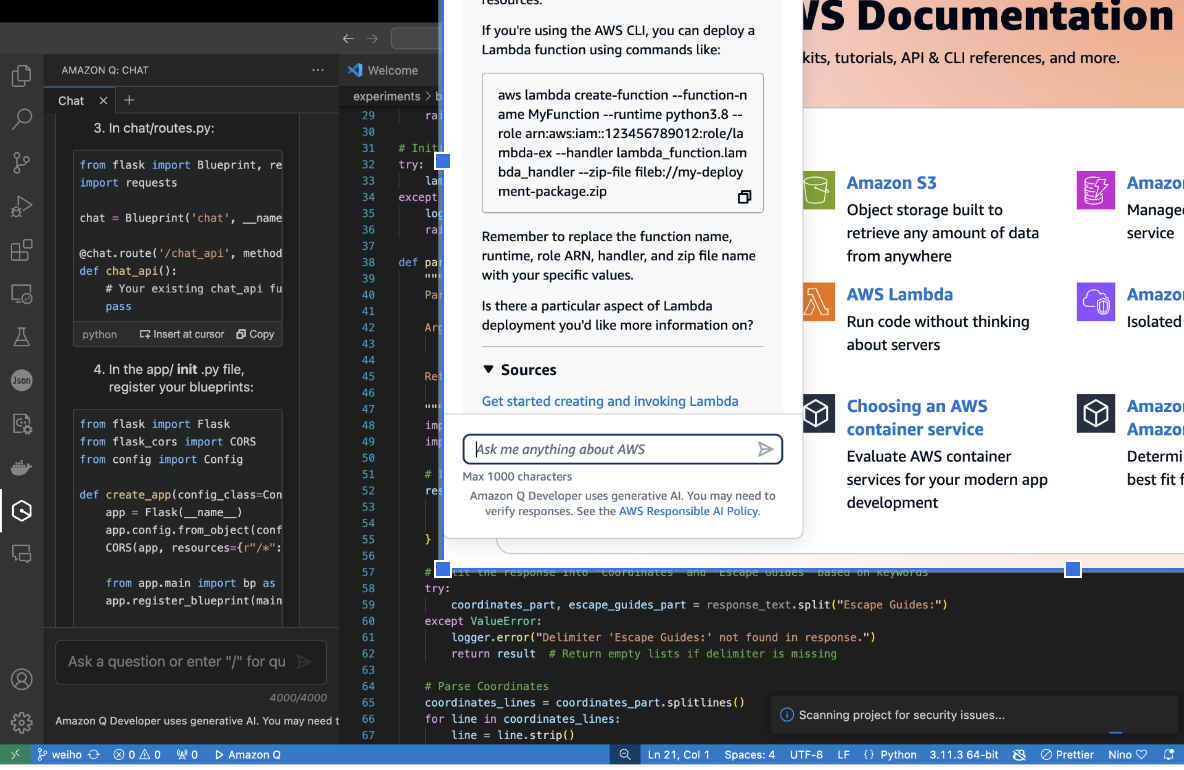Collapse the Sources section
Image resolution: width=1184 pixels, height=770 pixels.
(520, 370)
